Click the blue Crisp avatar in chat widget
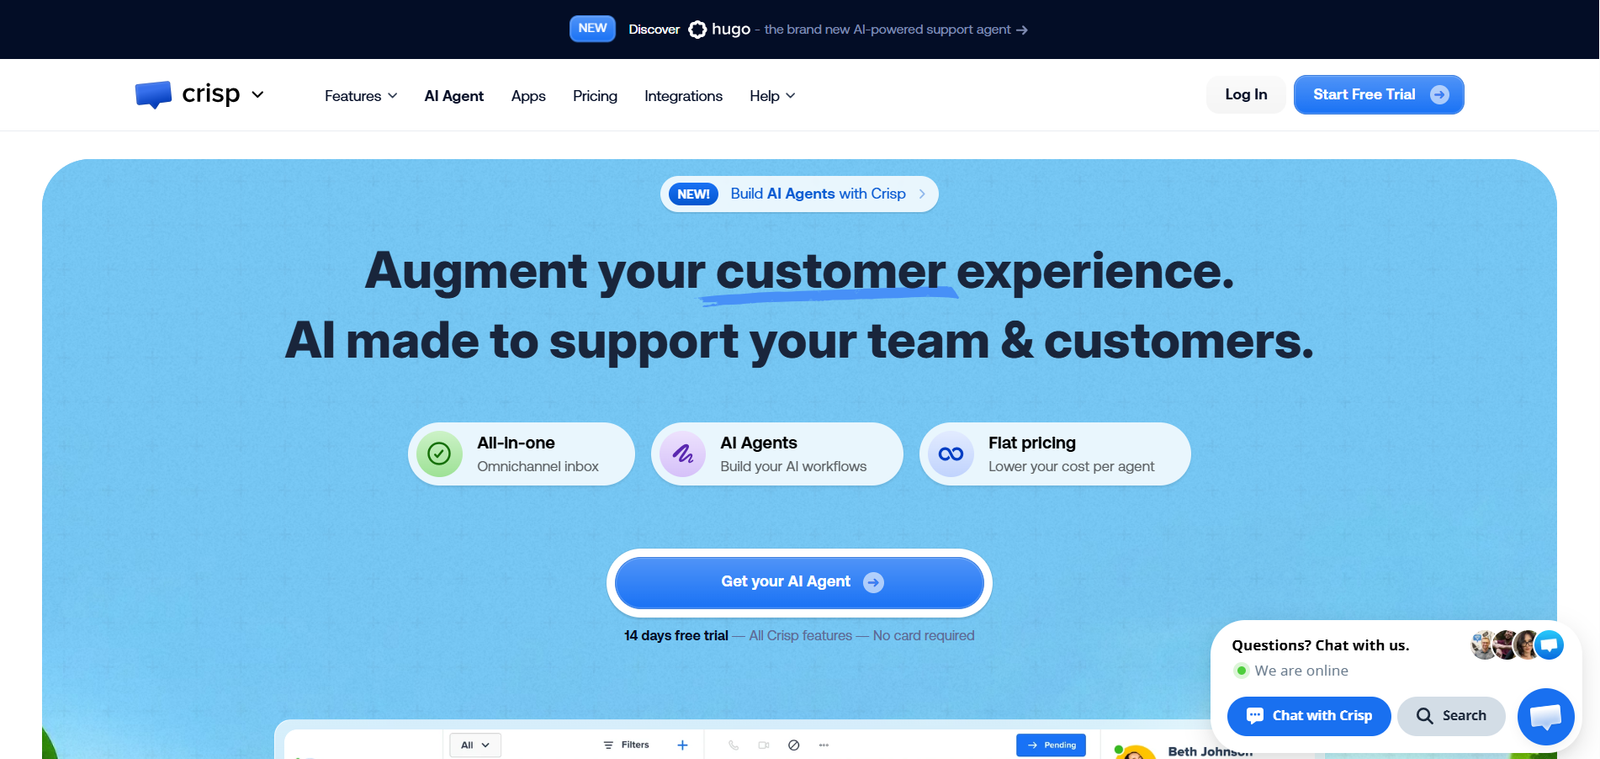Image resolution: width=1600 pixels, height=759 pixels. click(x=1549, y=645)
